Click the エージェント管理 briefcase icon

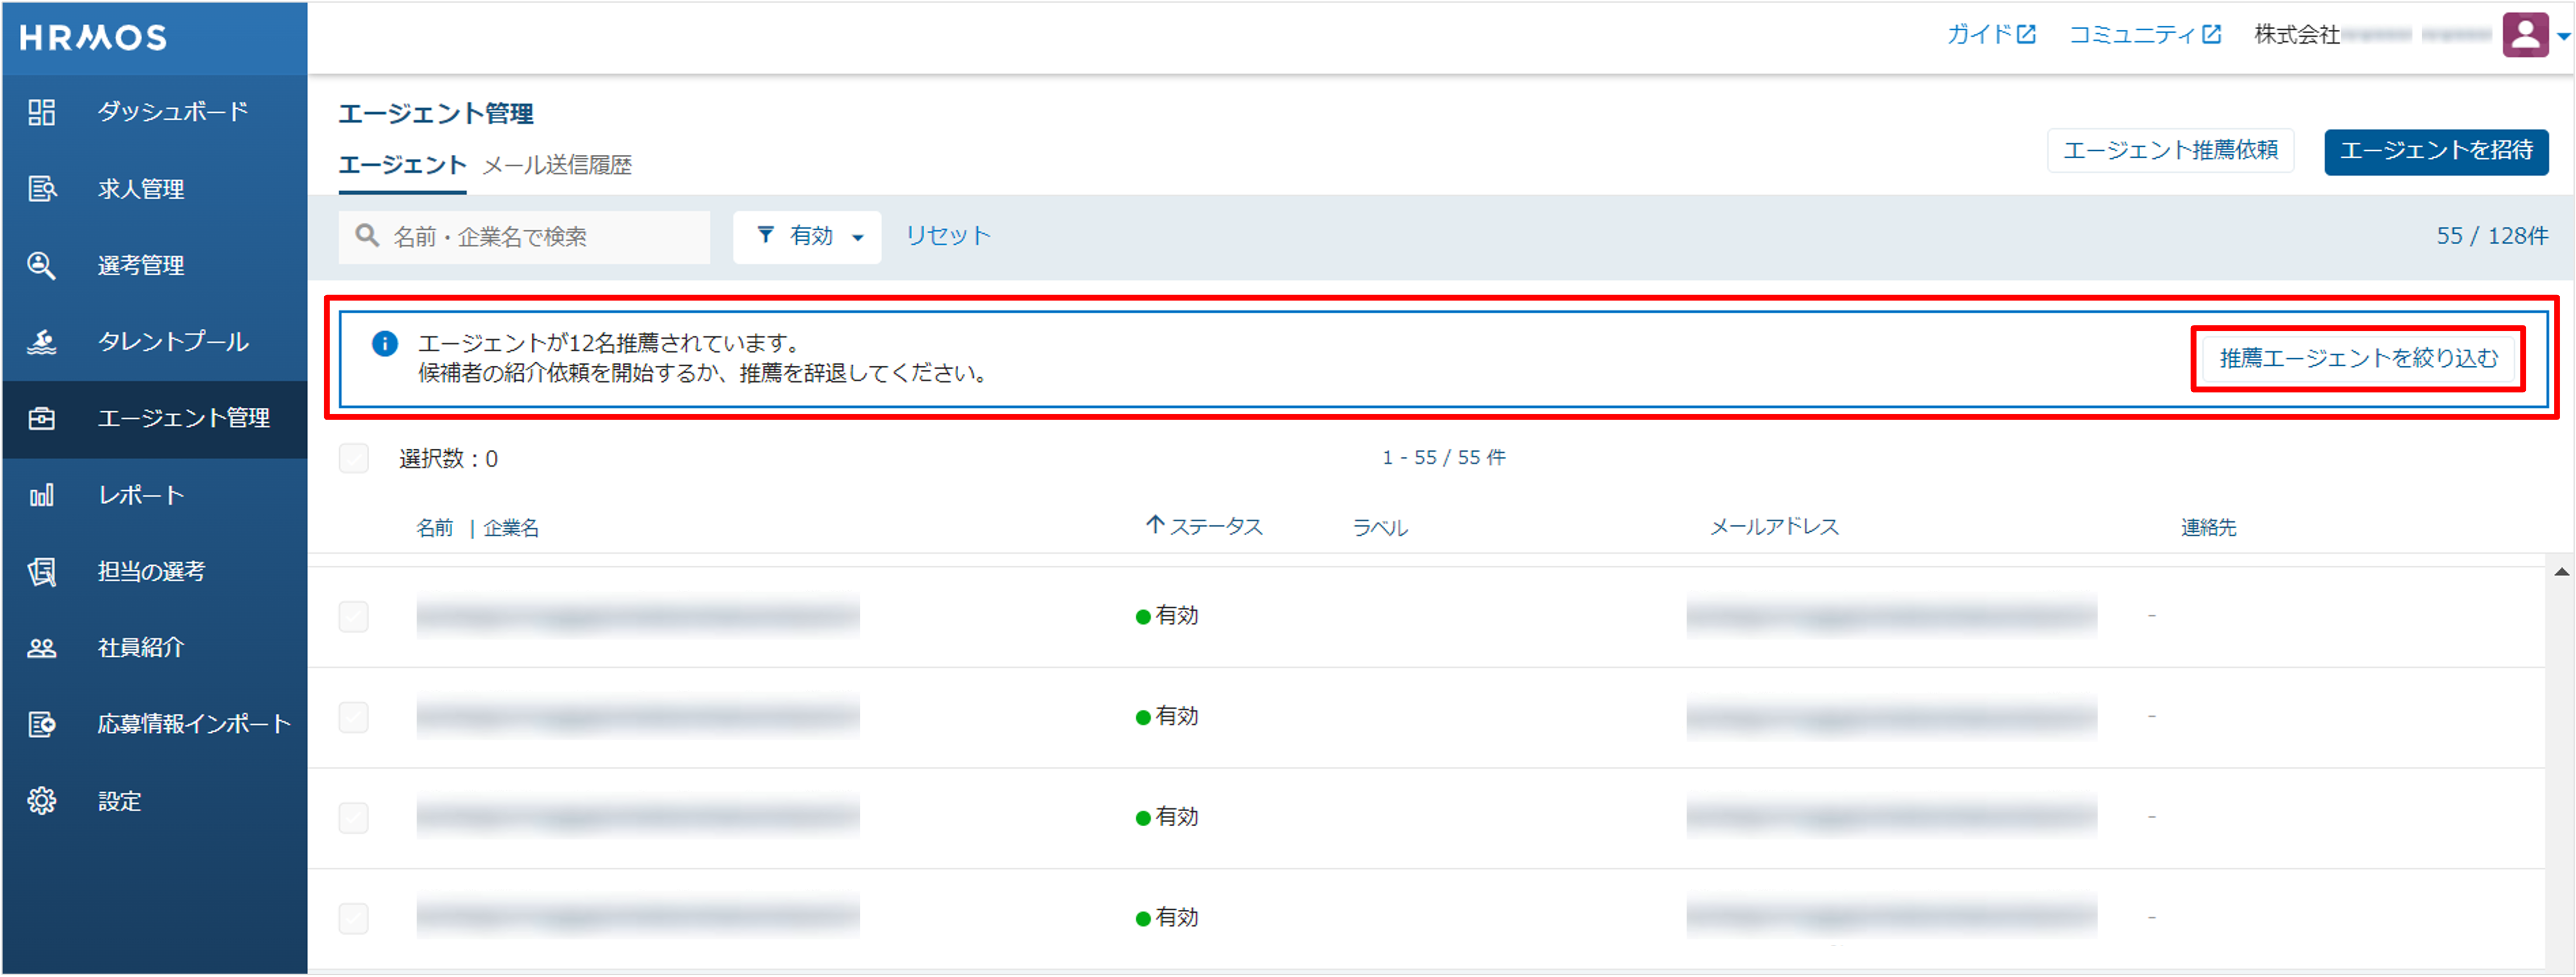tap(41, 418)
